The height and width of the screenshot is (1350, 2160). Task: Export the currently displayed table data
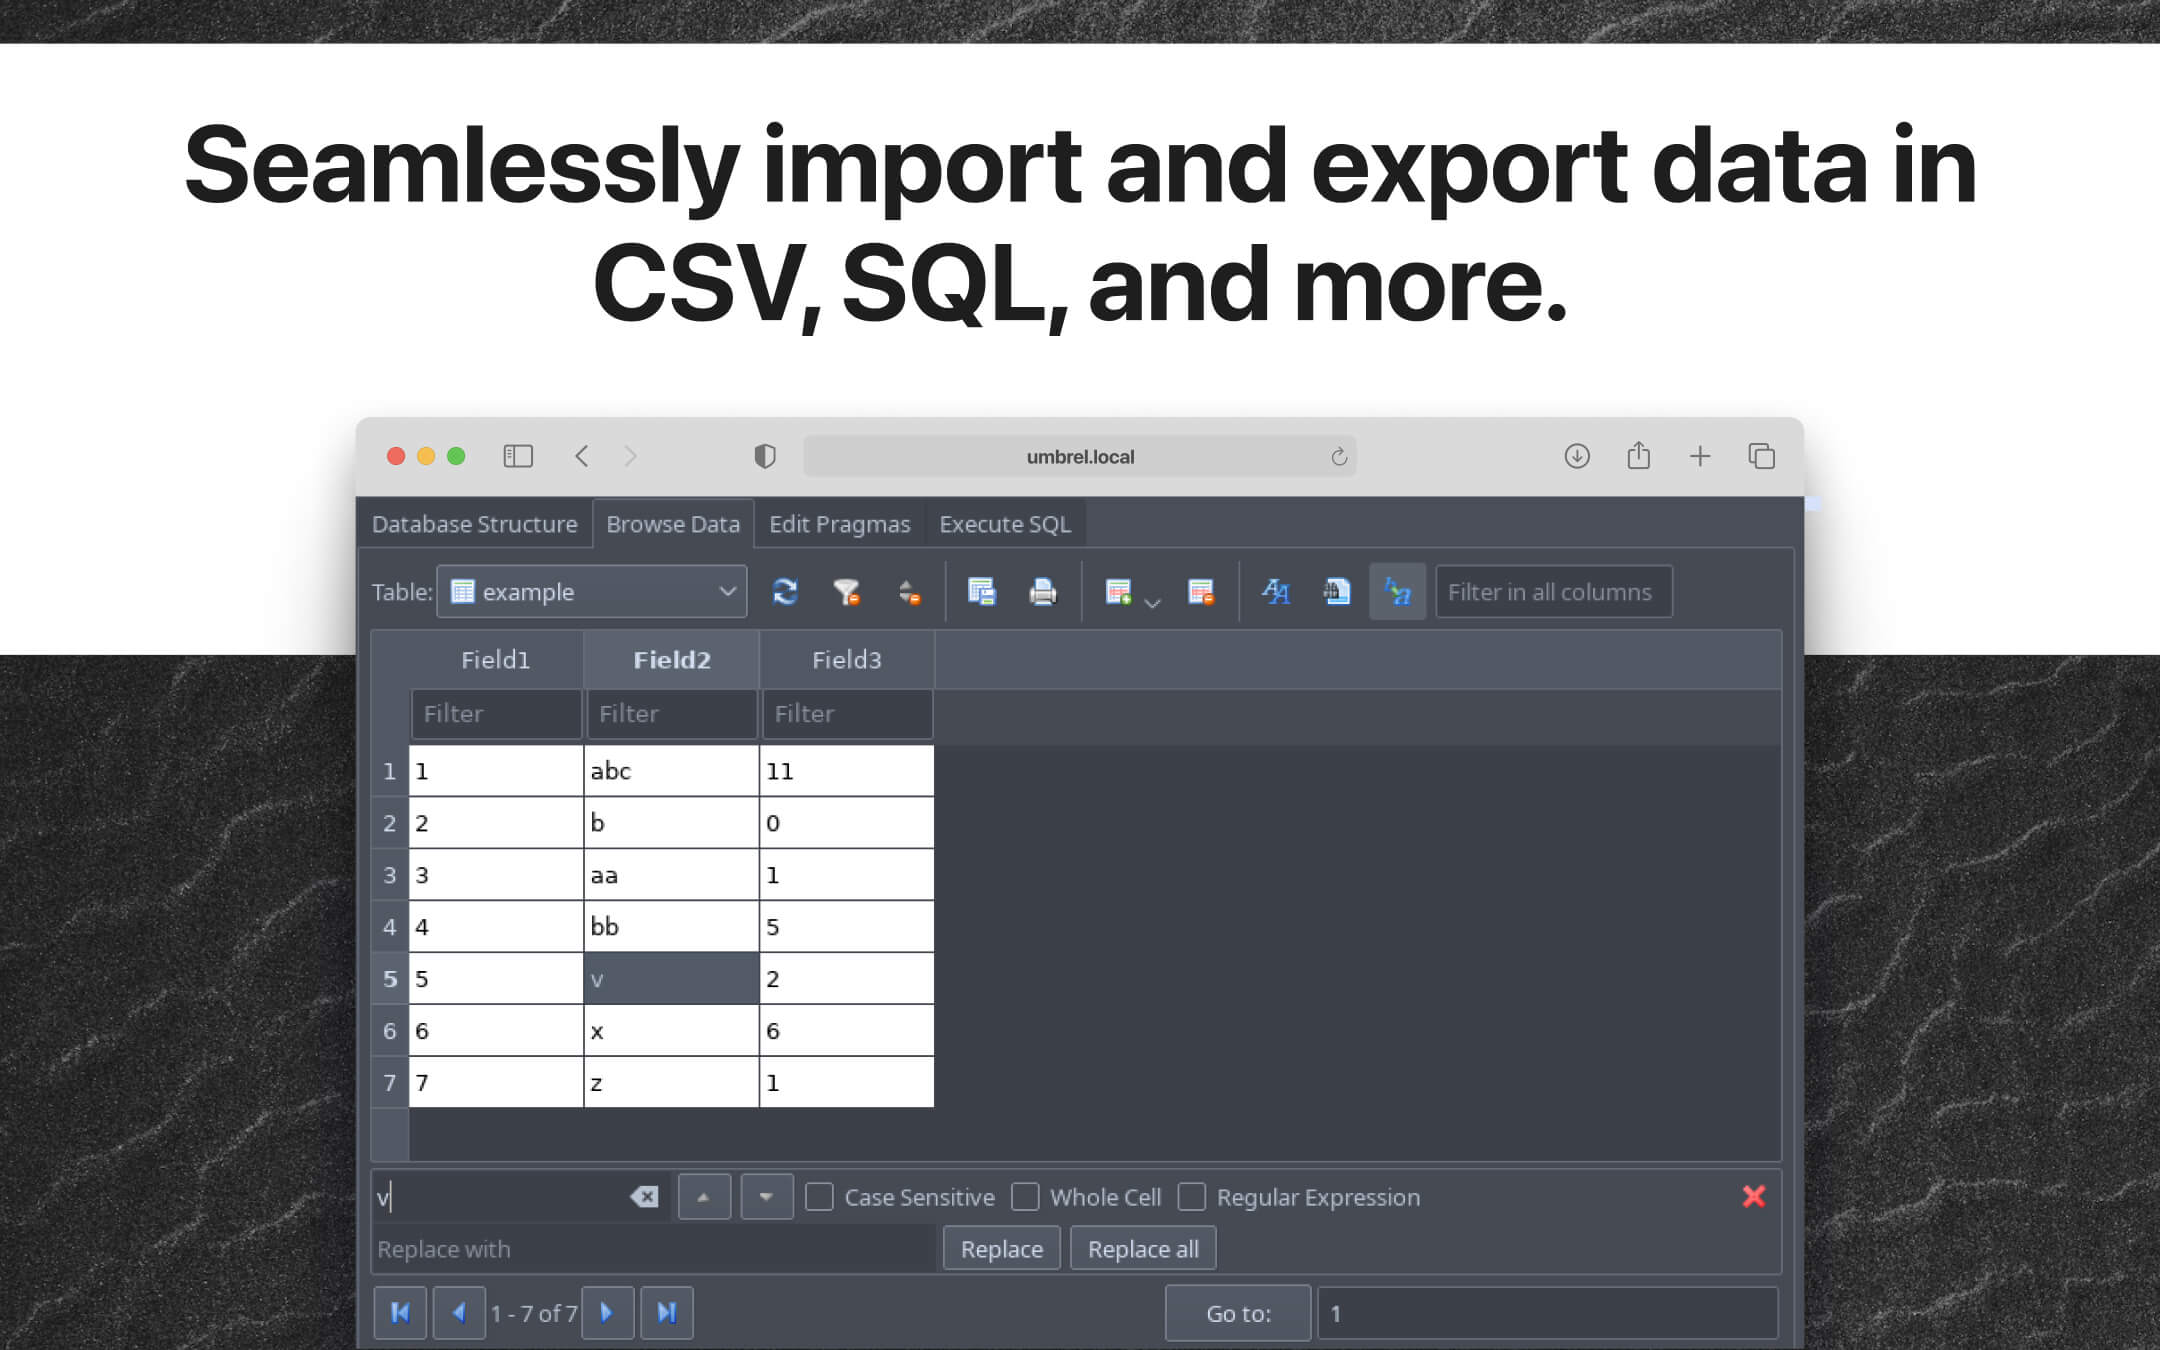click(982, 591)
